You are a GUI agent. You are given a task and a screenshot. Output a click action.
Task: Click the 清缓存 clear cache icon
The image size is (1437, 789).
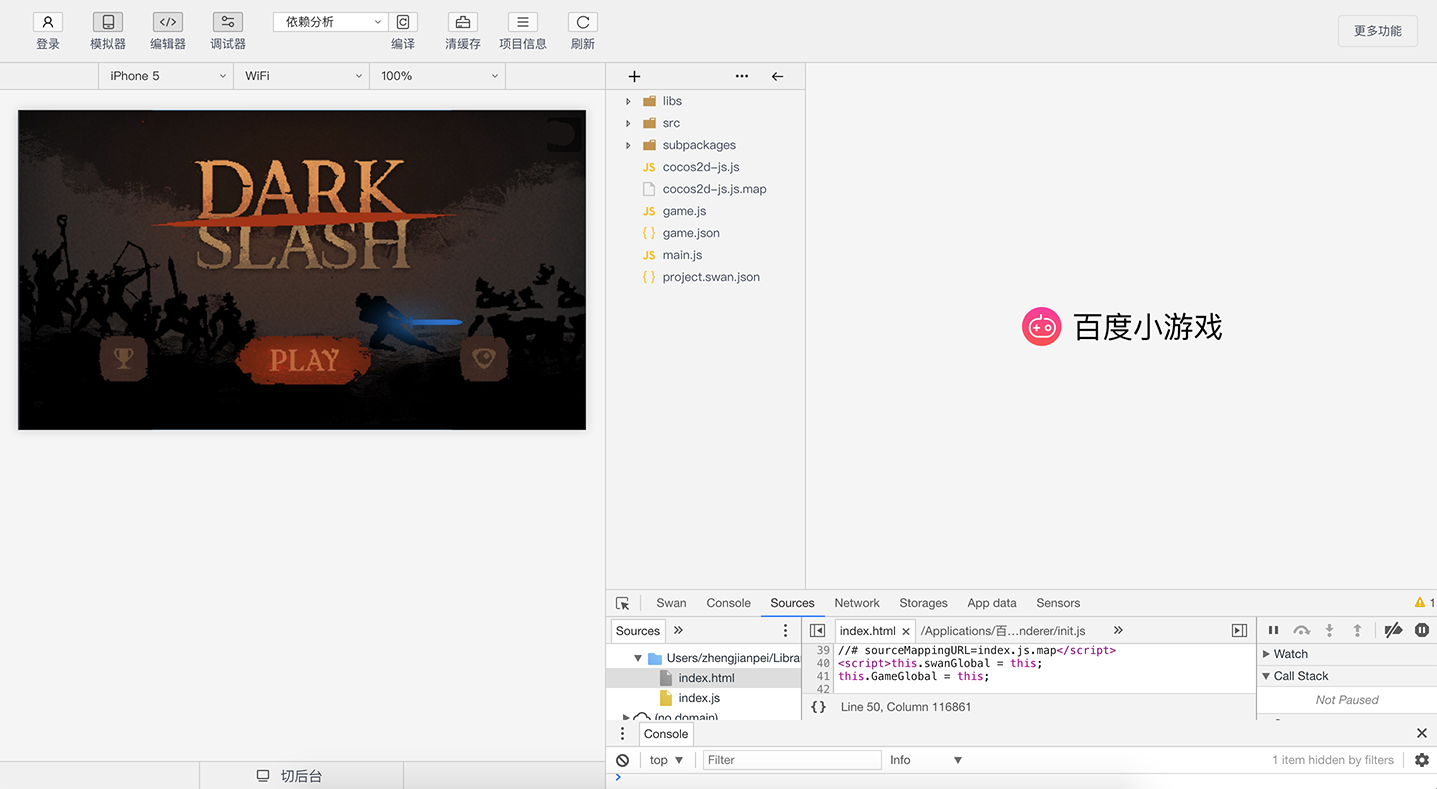[x=463, y=22]
